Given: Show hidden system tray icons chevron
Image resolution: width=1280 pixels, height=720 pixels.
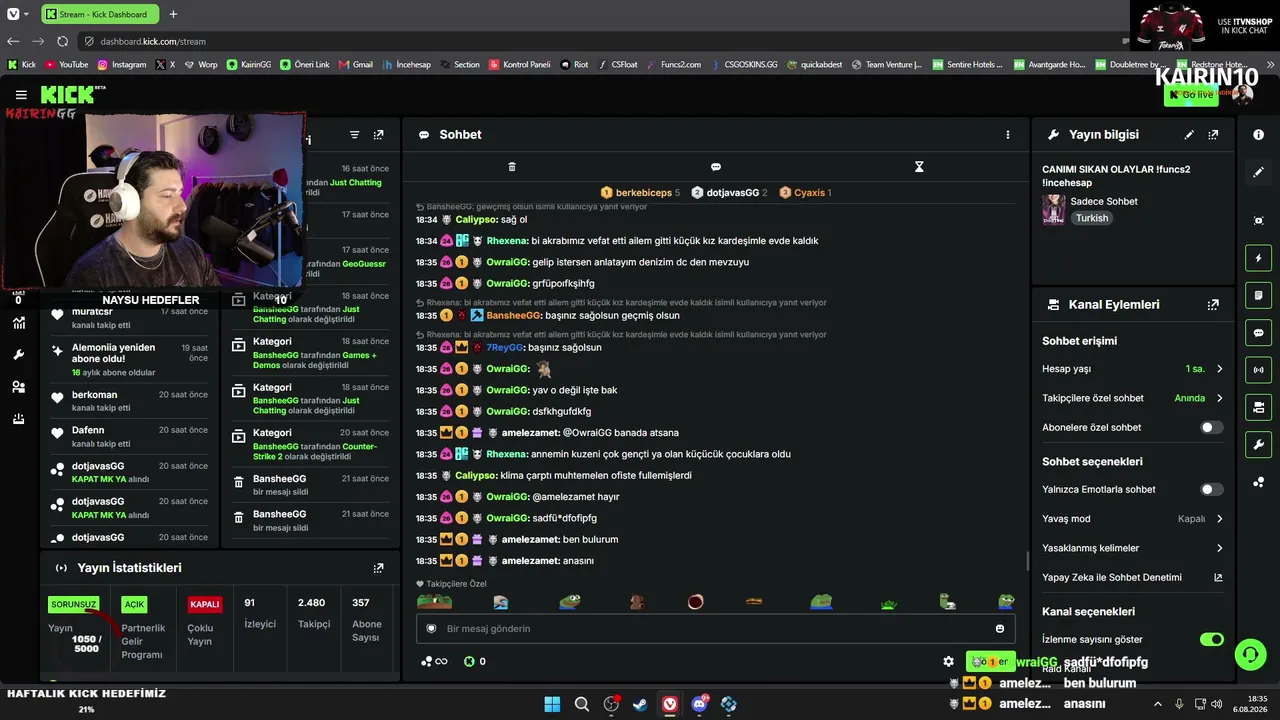Looking at the screenshot, I should click(1158, 704).
